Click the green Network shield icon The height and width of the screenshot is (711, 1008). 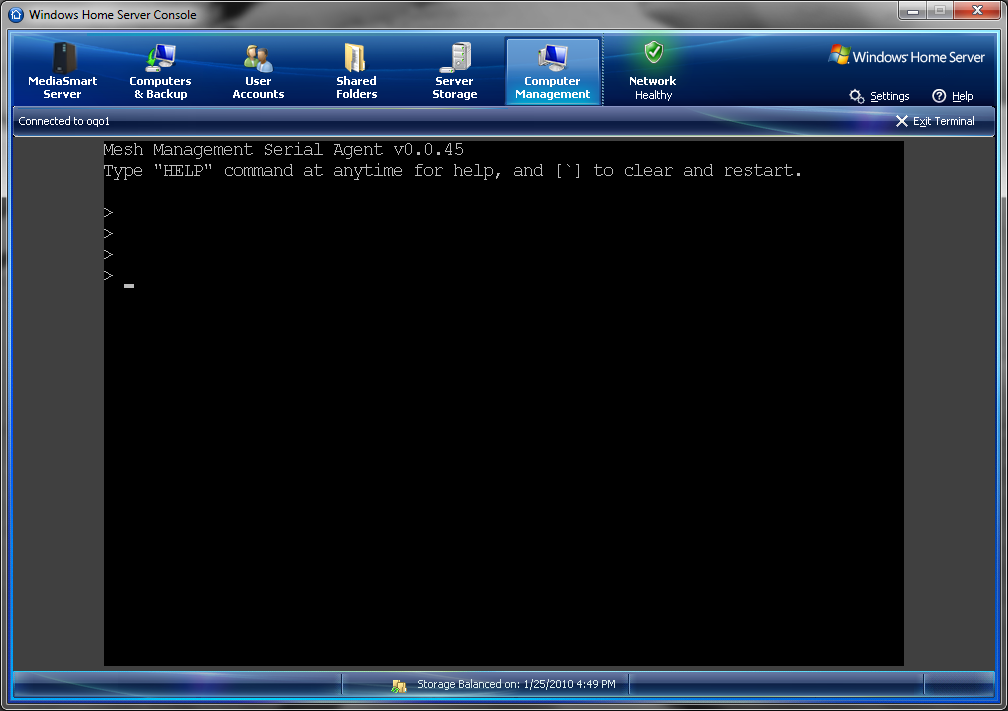click(x=654, y=53)
